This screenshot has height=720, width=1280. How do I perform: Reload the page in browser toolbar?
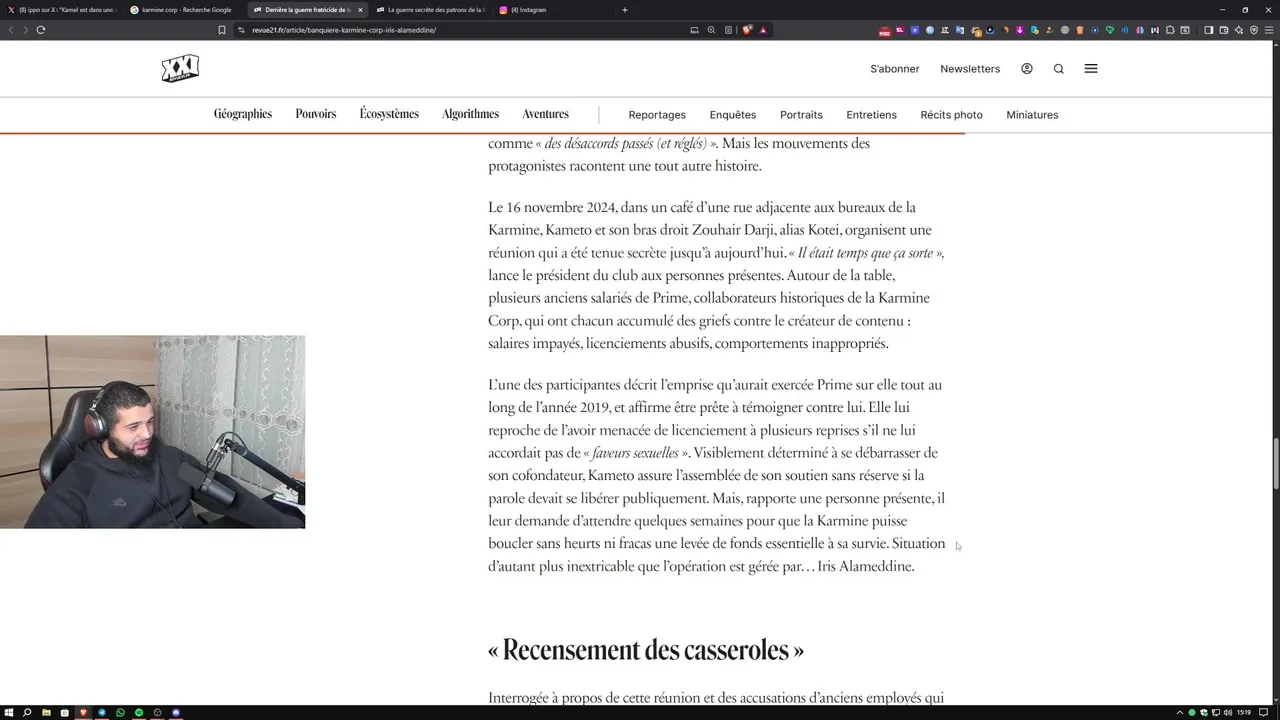tap(41, 30)
